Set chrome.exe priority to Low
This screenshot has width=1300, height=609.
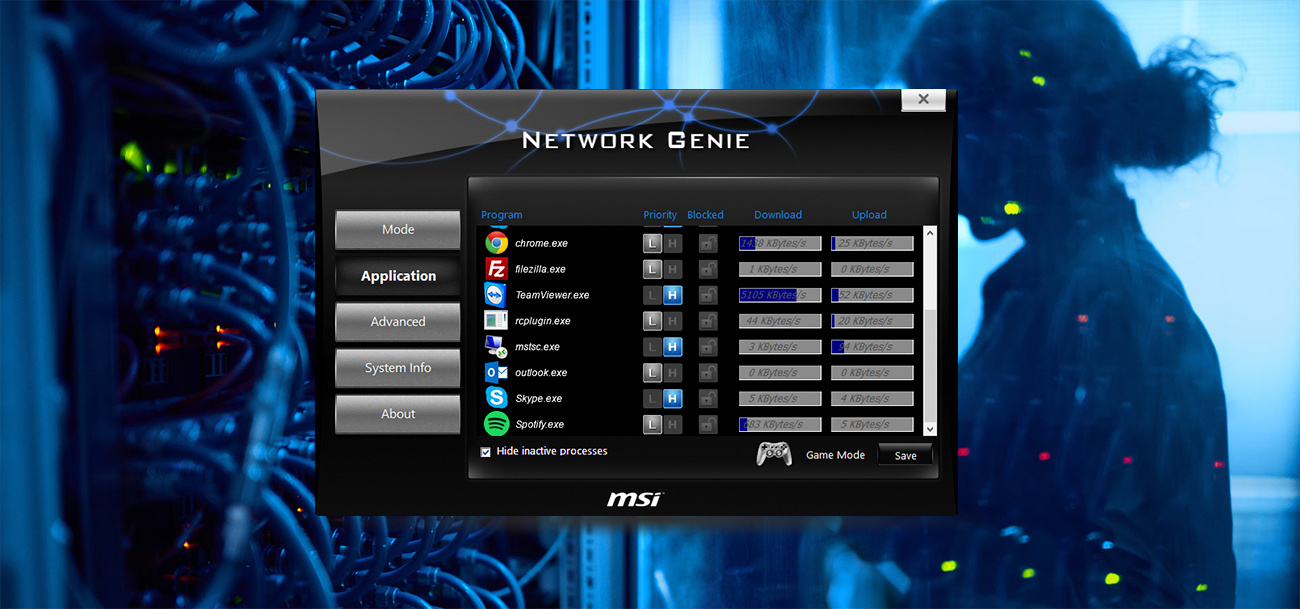click(652, 243)
